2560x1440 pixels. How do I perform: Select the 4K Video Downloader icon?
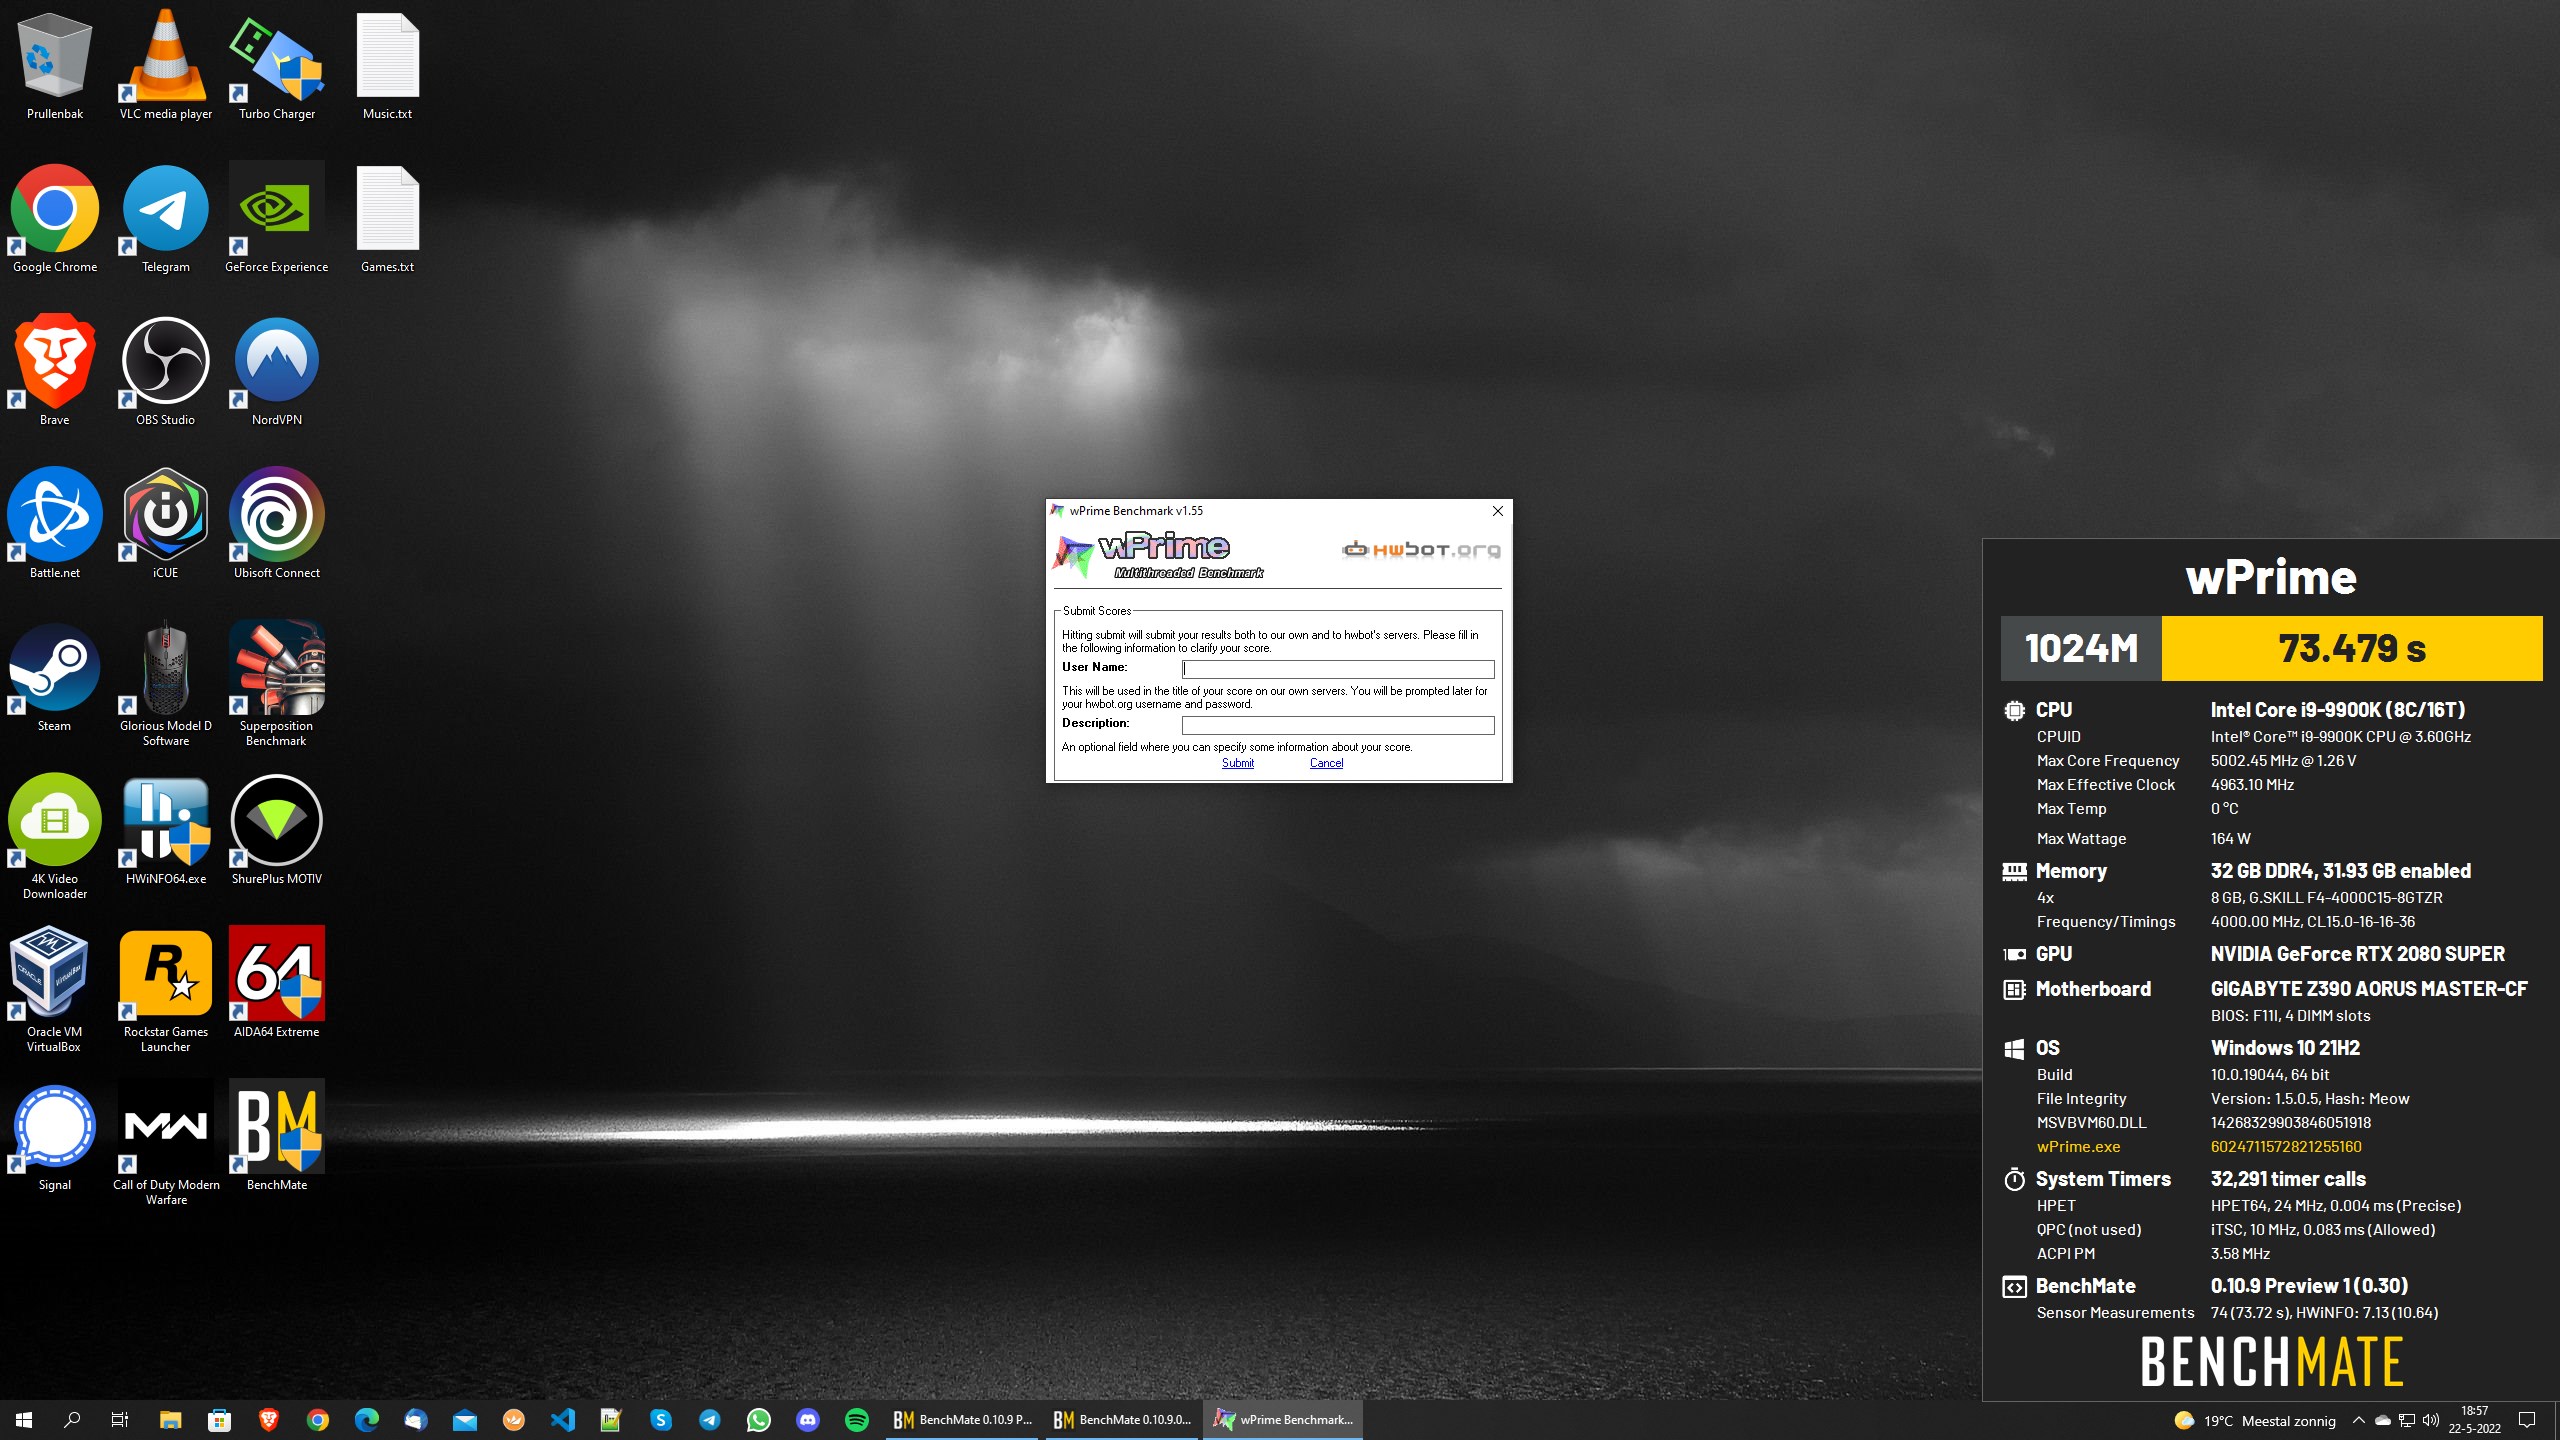pyautogui.click(x=55, y=838)
